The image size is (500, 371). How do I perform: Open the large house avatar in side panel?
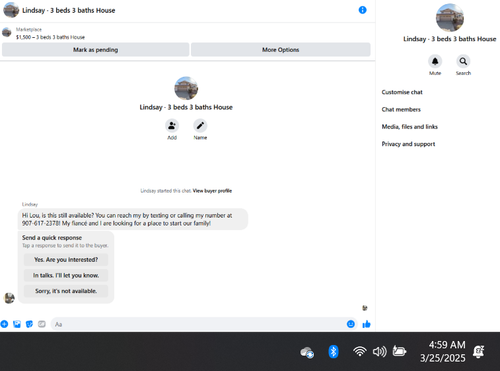pyautogui.click(x=450, y=18)
